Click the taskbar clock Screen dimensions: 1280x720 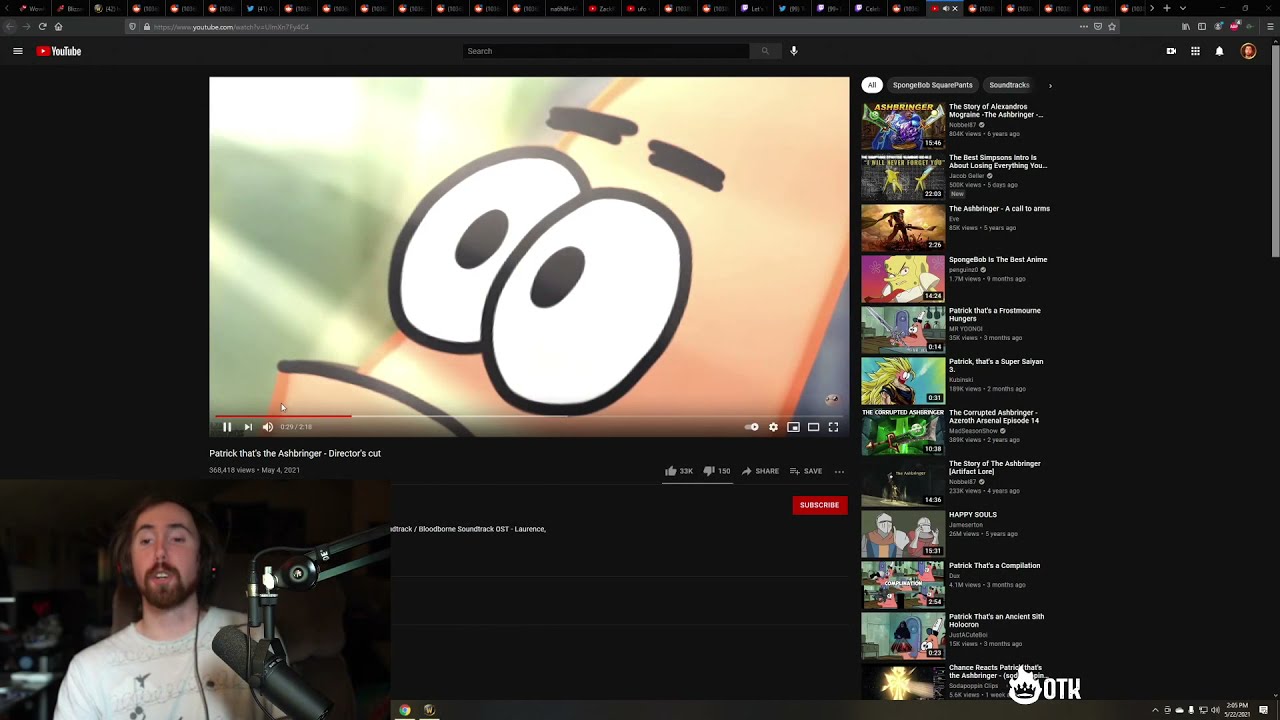pos(1238,710)
